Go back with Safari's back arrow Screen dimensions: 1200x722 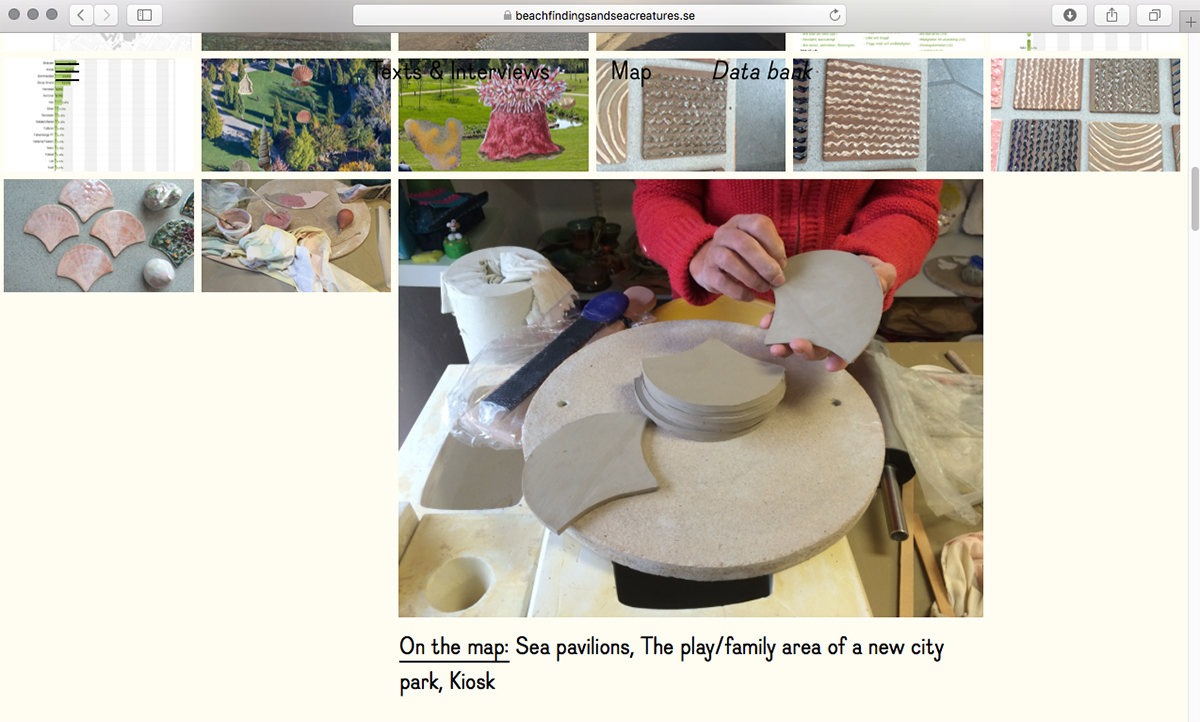click(x=81, y=15)
